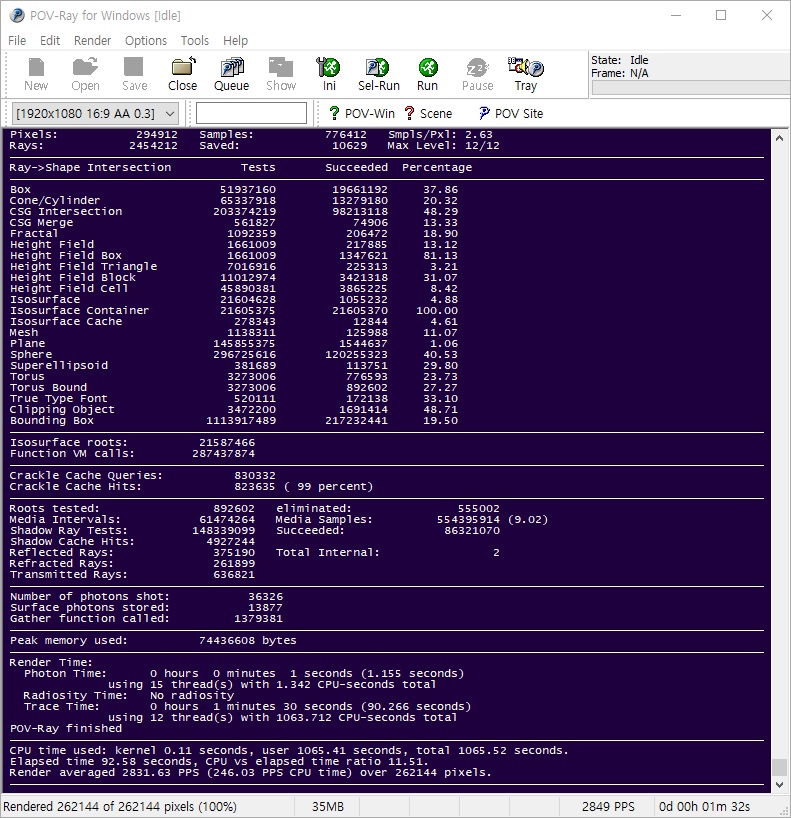Open the Help menu
Viewport: 791px width, 818px height.
click(x=235, y=41)
